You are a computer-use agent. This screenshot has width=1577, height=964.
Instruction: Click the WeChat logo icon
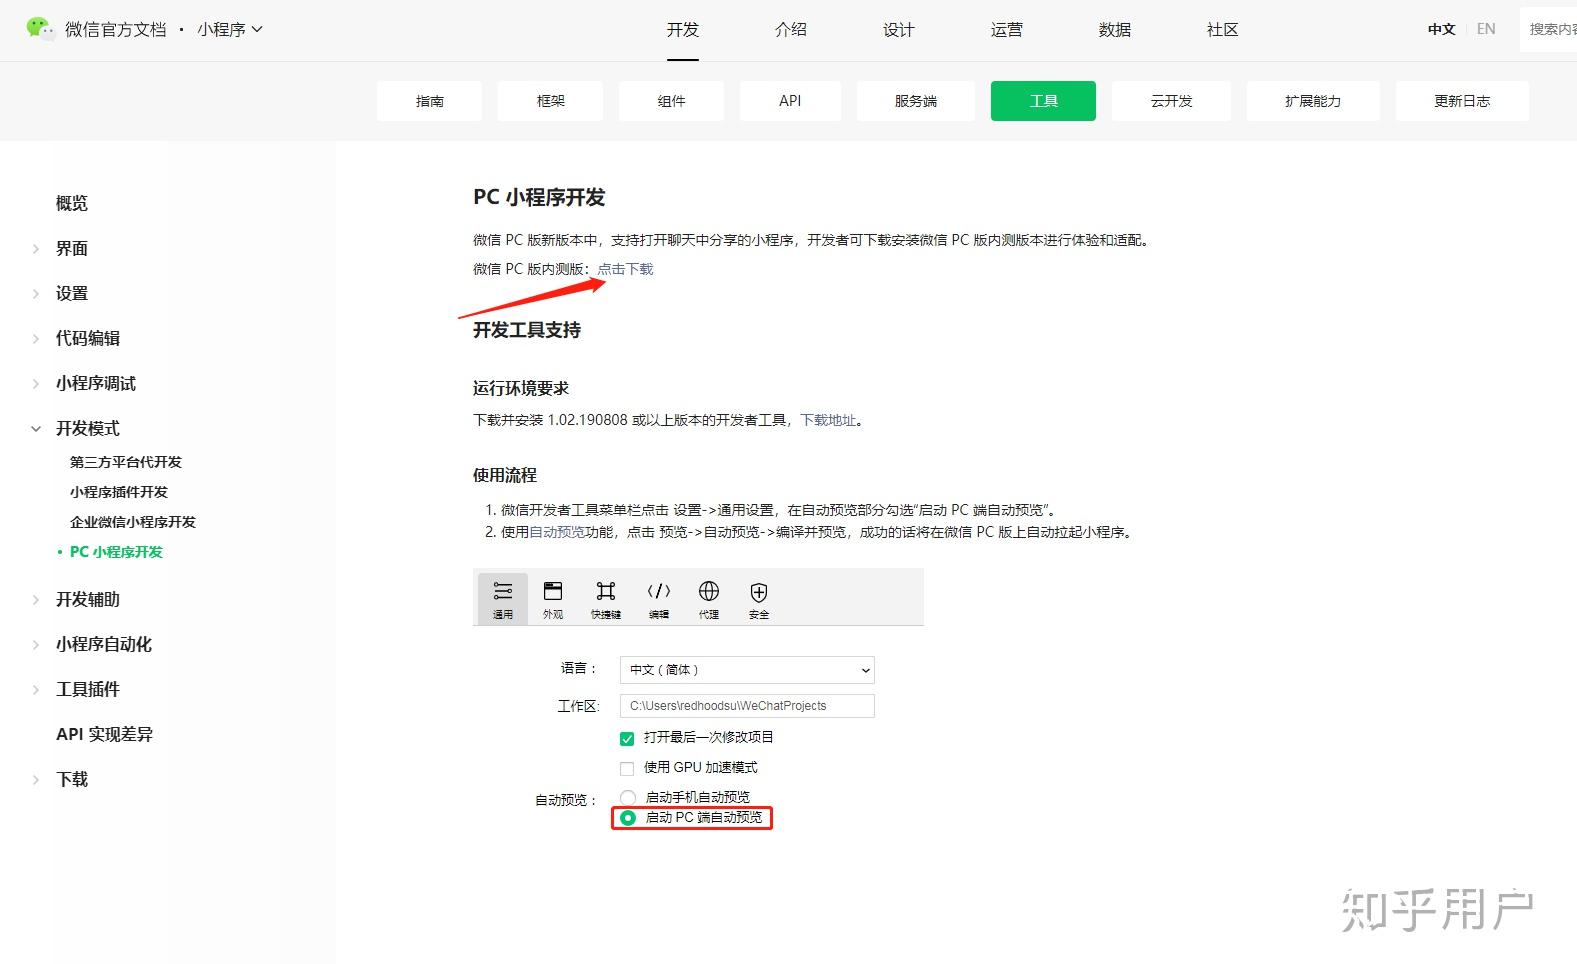click(x=40, y=28)
